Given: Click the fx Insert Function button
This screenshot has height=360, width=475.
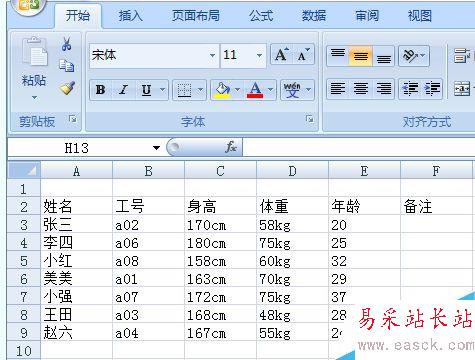Looking at the screenshot, I should tap(231, 147).
